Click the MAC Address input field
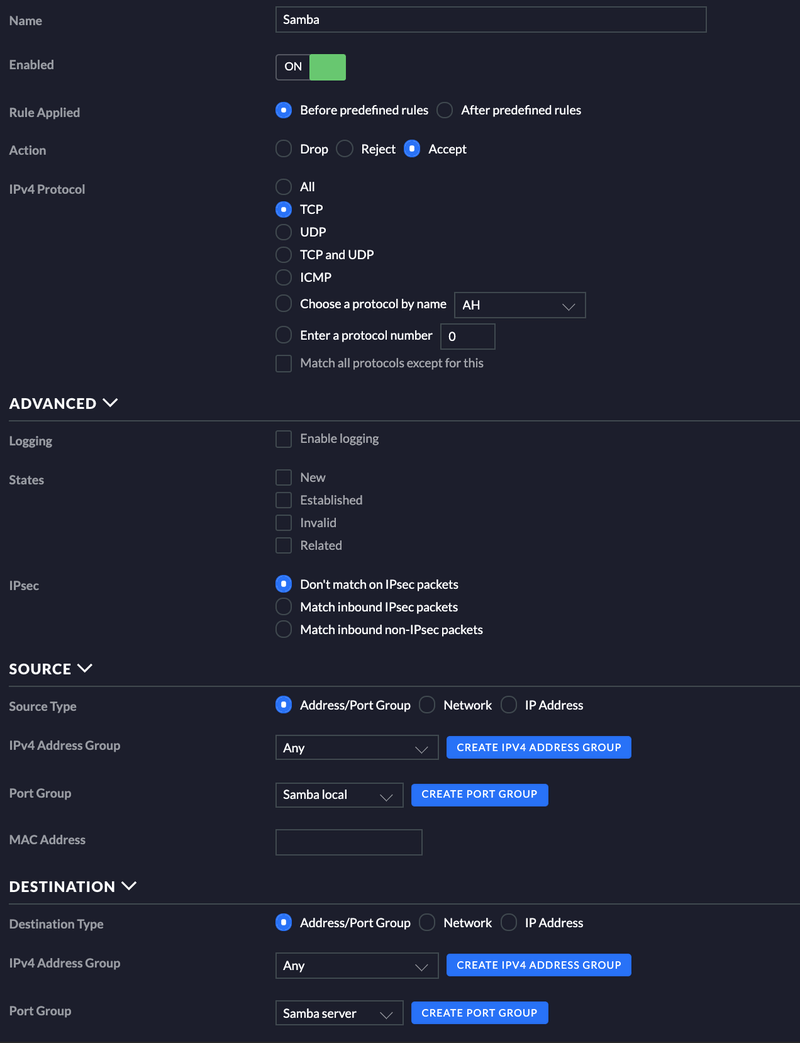 (348, 842)
